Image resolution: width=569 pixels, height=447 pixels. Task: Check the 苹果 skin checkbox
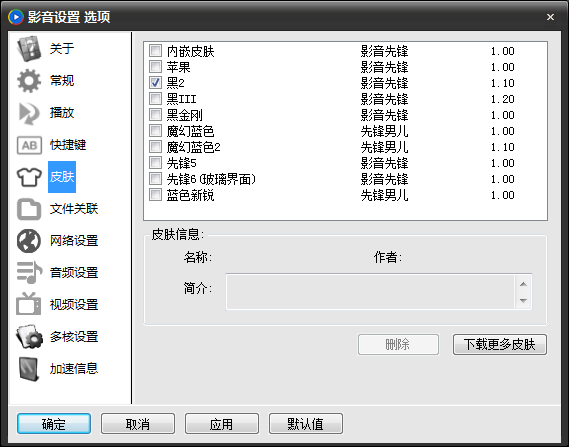coord(155,66)
